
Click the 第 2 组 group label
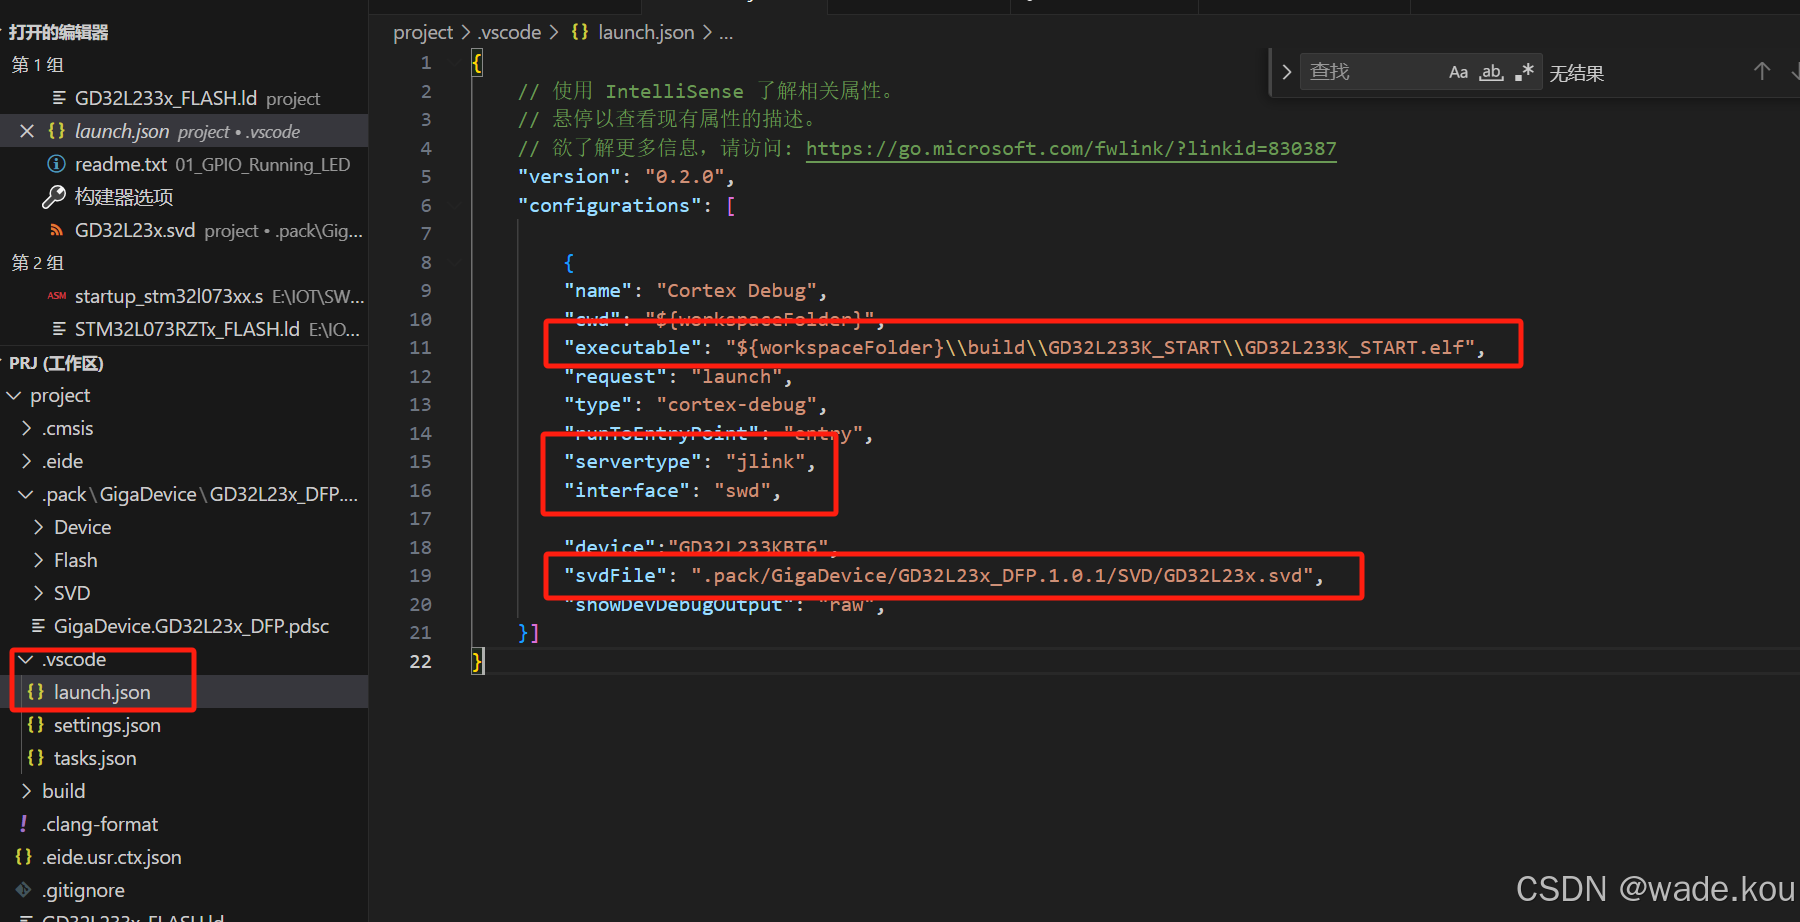[x=38, y=263]
